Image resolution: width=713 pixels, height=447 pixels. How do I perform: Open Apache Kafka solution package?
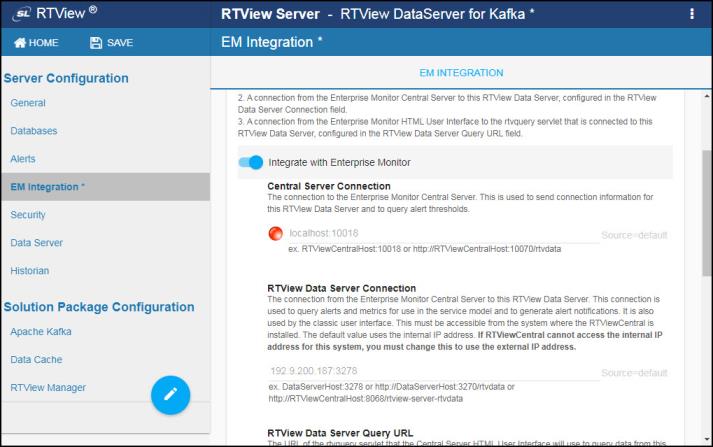pyautogui.click(x=41, y=331)
